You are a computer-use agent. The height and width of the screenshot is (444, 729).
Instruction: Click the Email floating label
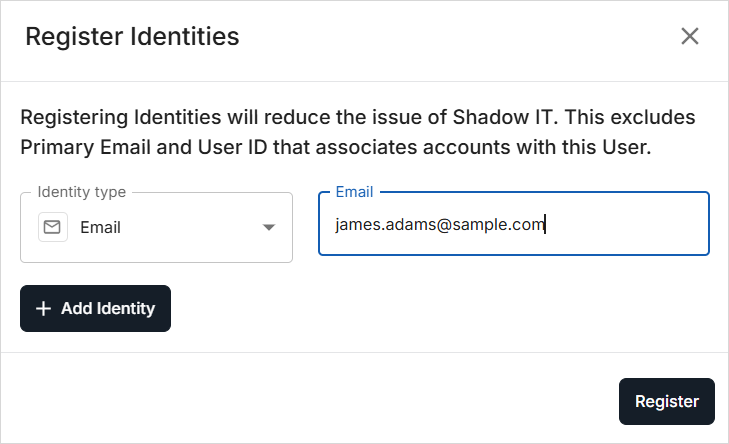click(x=353, y=191)
